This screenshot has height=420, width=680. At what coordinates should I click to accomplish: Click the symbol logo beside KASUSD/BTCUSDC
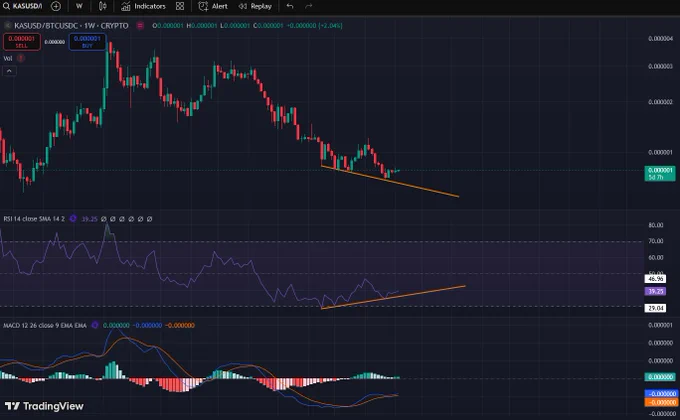click(7, 26)
